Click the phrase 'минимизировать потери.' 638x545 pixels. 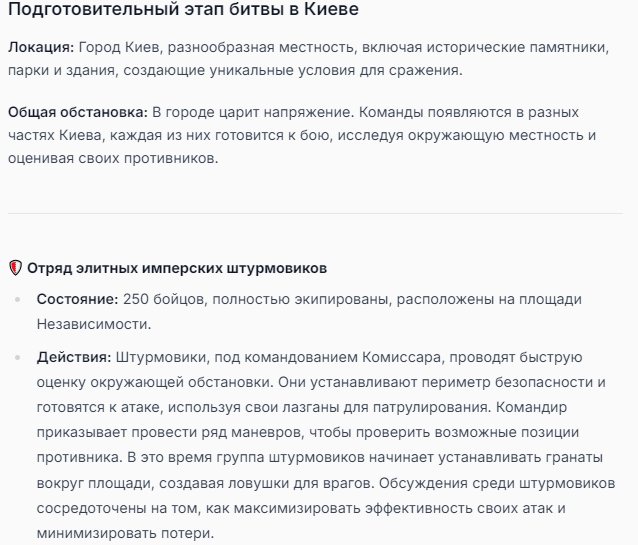125,533
